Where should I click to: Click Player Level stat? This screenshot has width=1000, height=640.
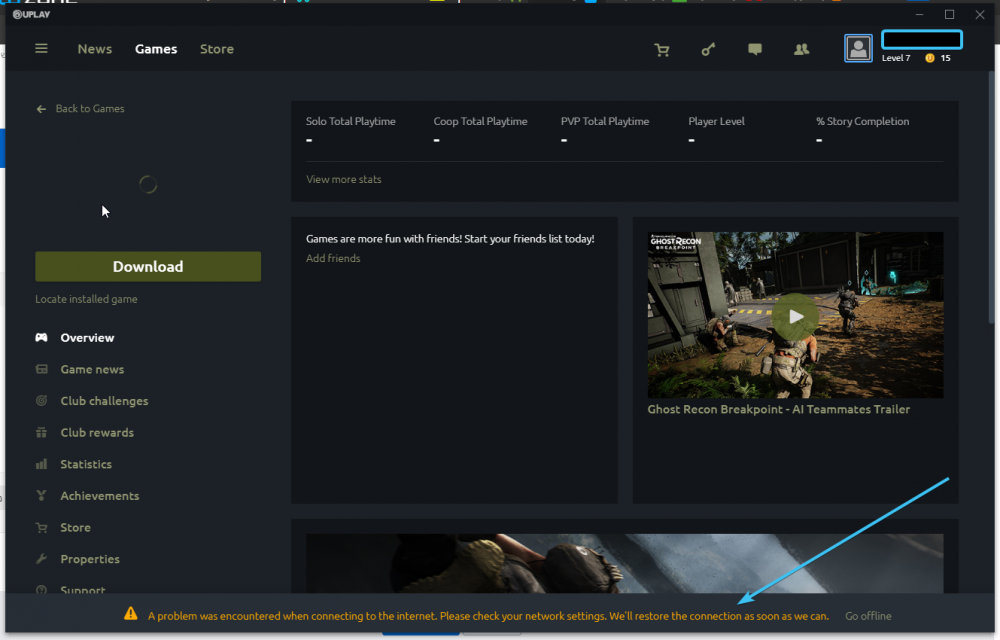[716, 129]
